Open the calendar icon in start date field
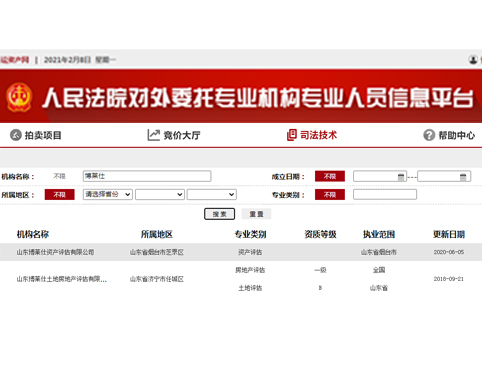The image size is (482, 378). (401, 177)
